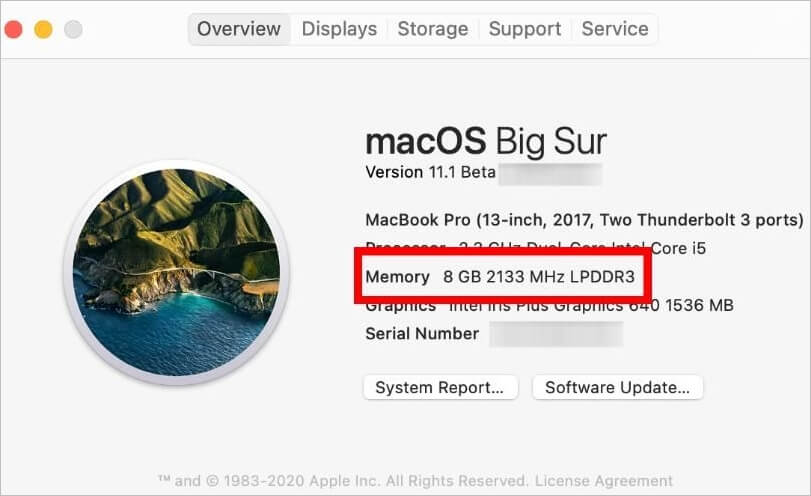Click the Serial Number label

422,334
